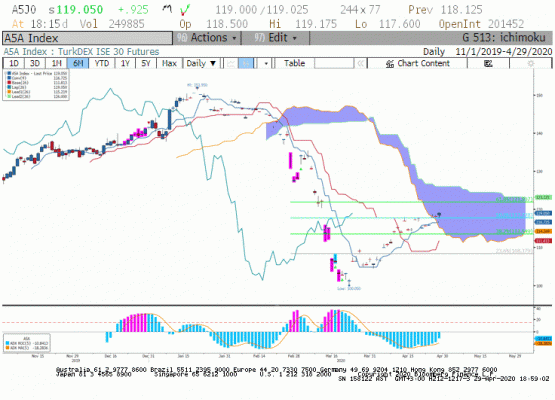The height and width of the screenshot is (400, 555).
Task: Click the Lead1(26) orange legend swatch
Action: point(9,92)
